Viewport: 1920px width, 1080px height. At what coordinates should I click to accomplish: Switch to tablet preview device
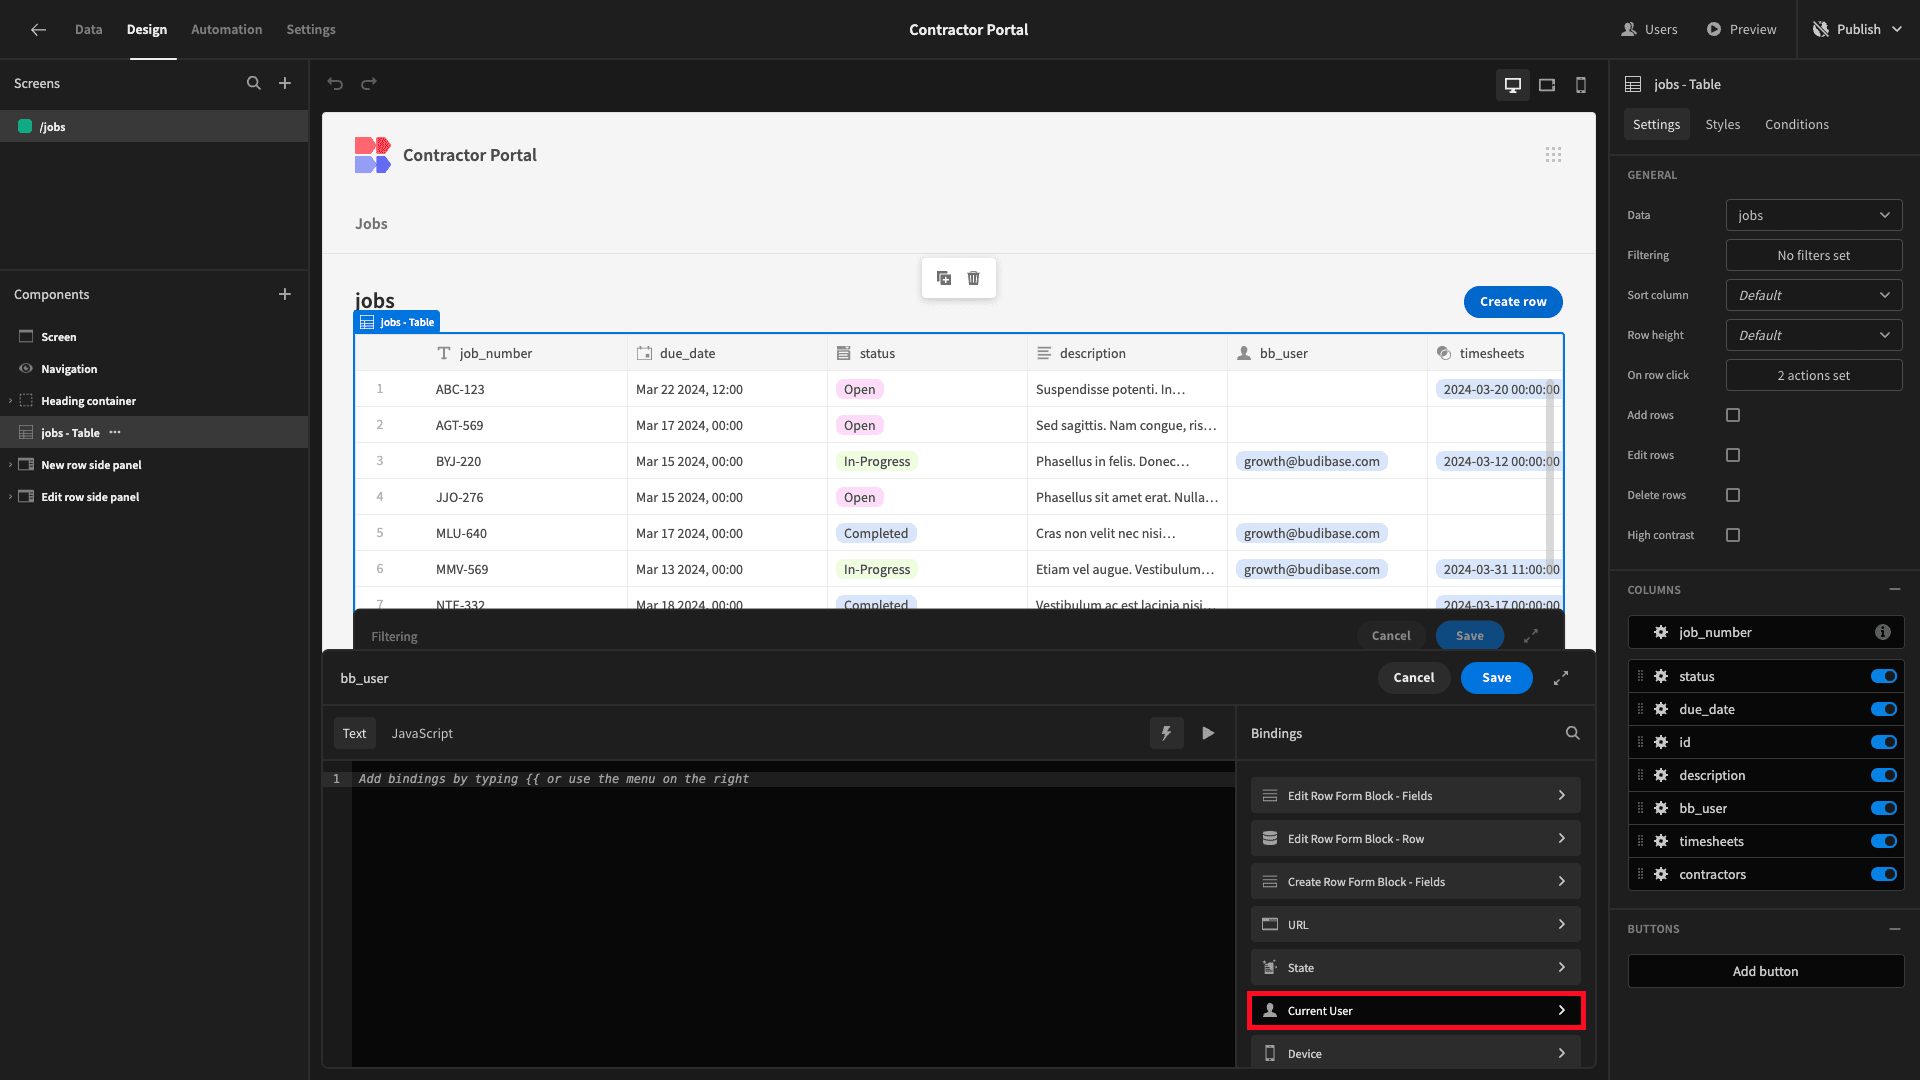click(1547, 85)
